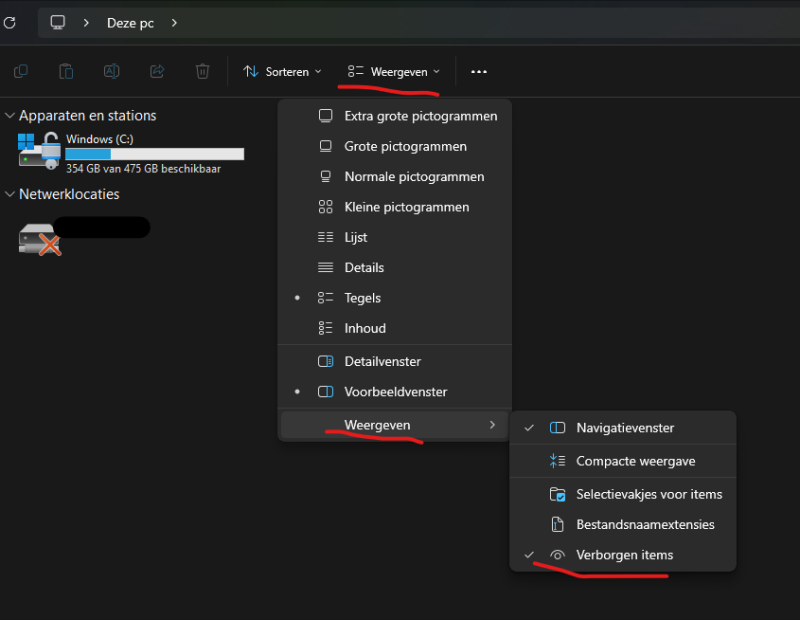Screen dimensions: 800x620
Task: Click the Share icon in toolbar
Action: pyautogui.click(x=157, y=71)
